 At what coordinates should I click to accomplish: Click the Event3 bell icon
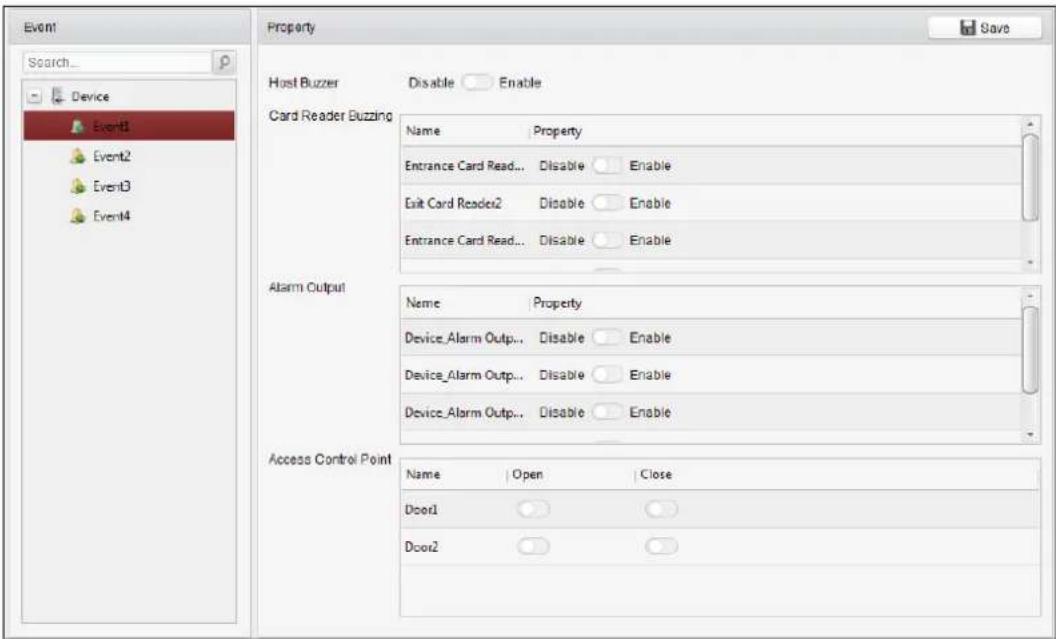79,187
